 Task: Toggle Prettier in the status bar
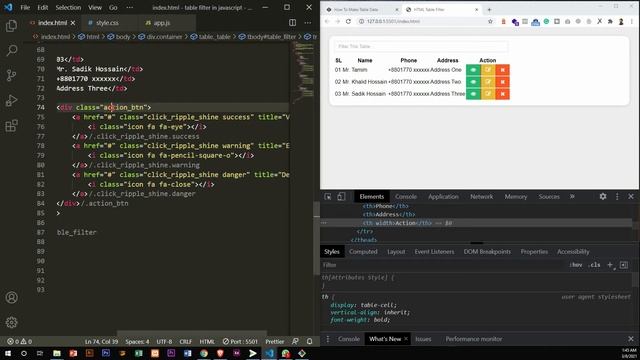275,341
